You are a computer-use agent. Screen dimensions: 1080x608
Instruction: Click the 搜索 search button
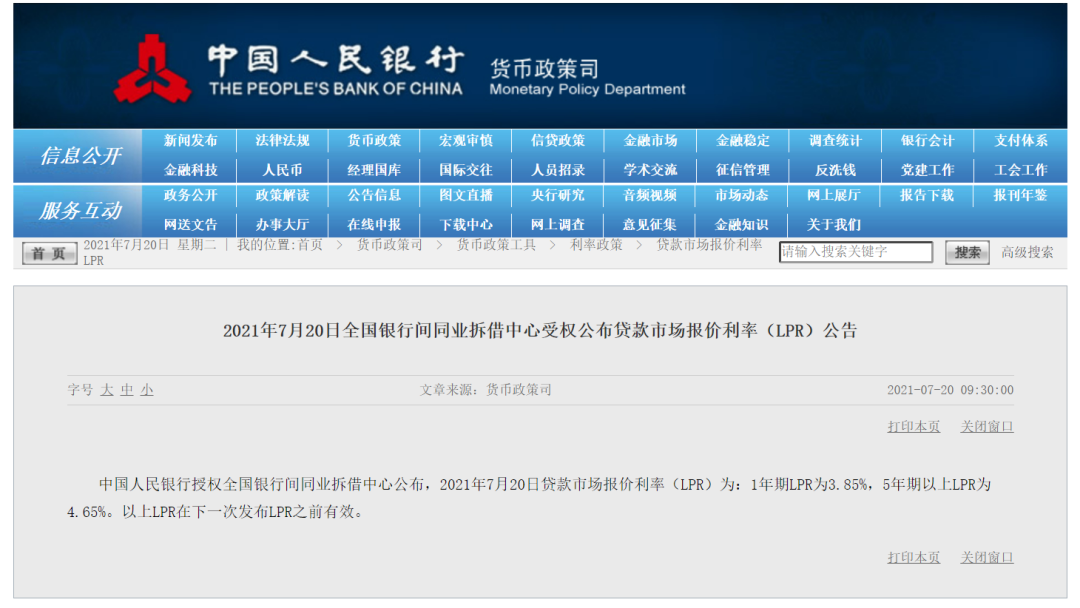coord(967,253)
